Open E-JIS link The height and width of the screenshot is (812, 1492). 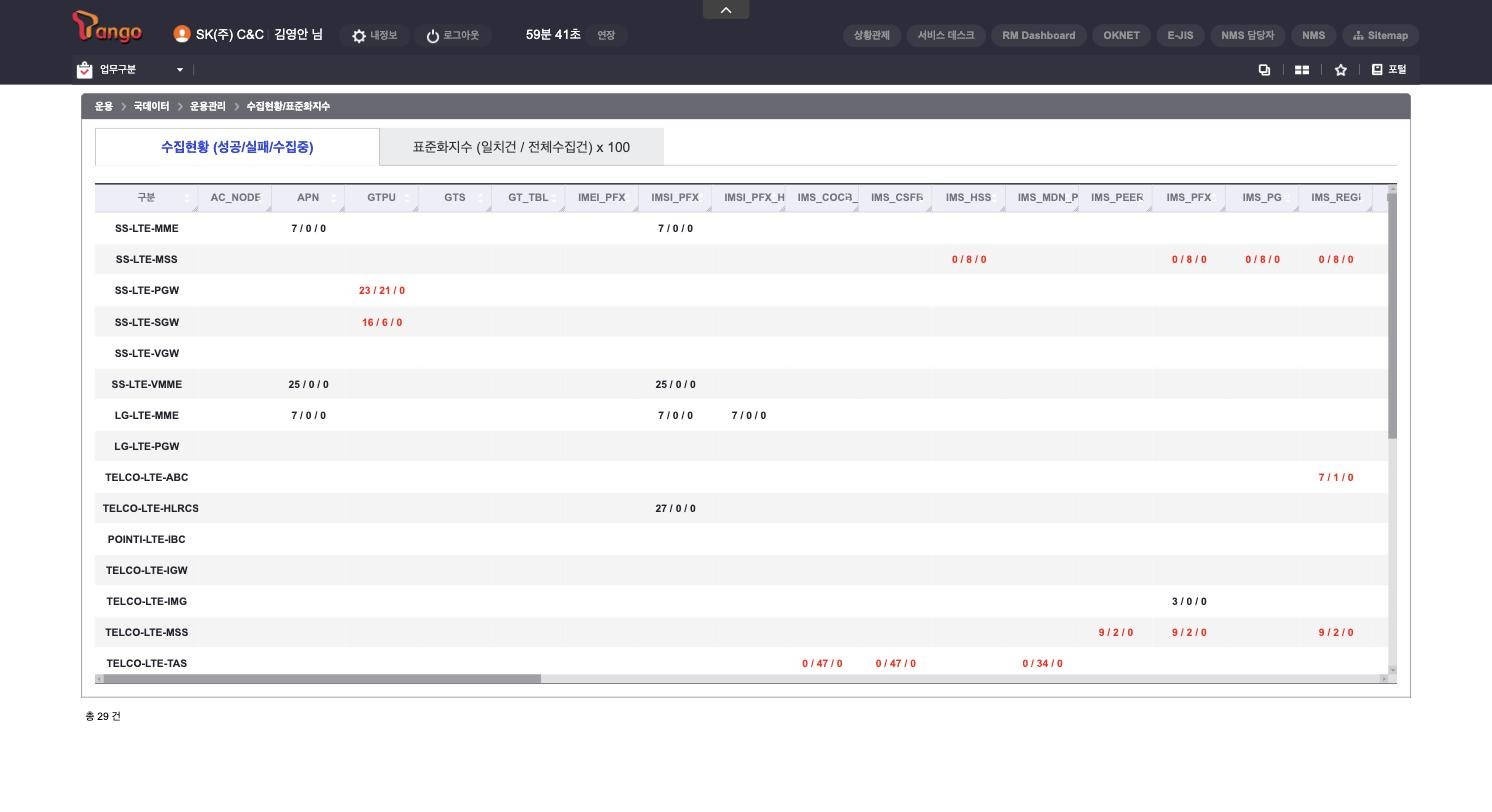pyautogui.click(x=1180, y=35)
